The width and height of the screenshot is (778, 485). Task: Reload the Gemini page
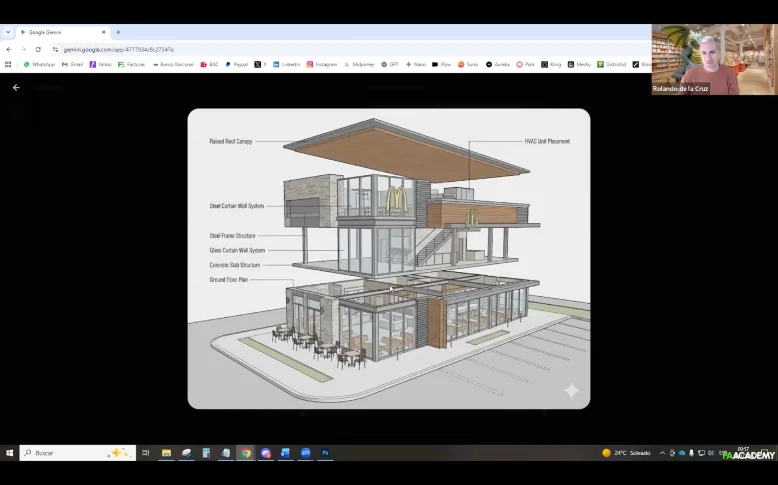click(38, 49)
